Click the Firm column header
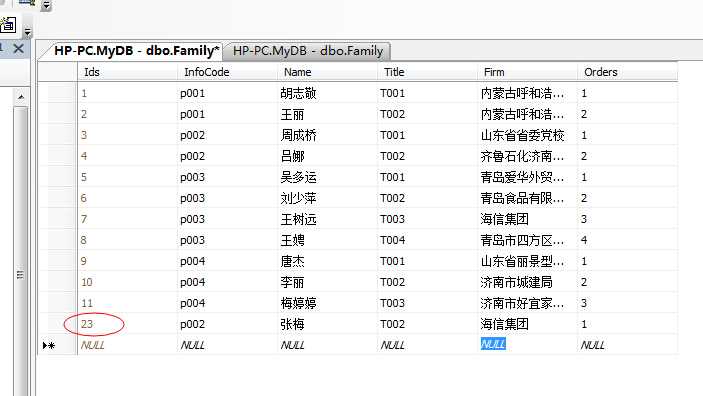Screen dimensions: 703x396 (x=527, y=72)
